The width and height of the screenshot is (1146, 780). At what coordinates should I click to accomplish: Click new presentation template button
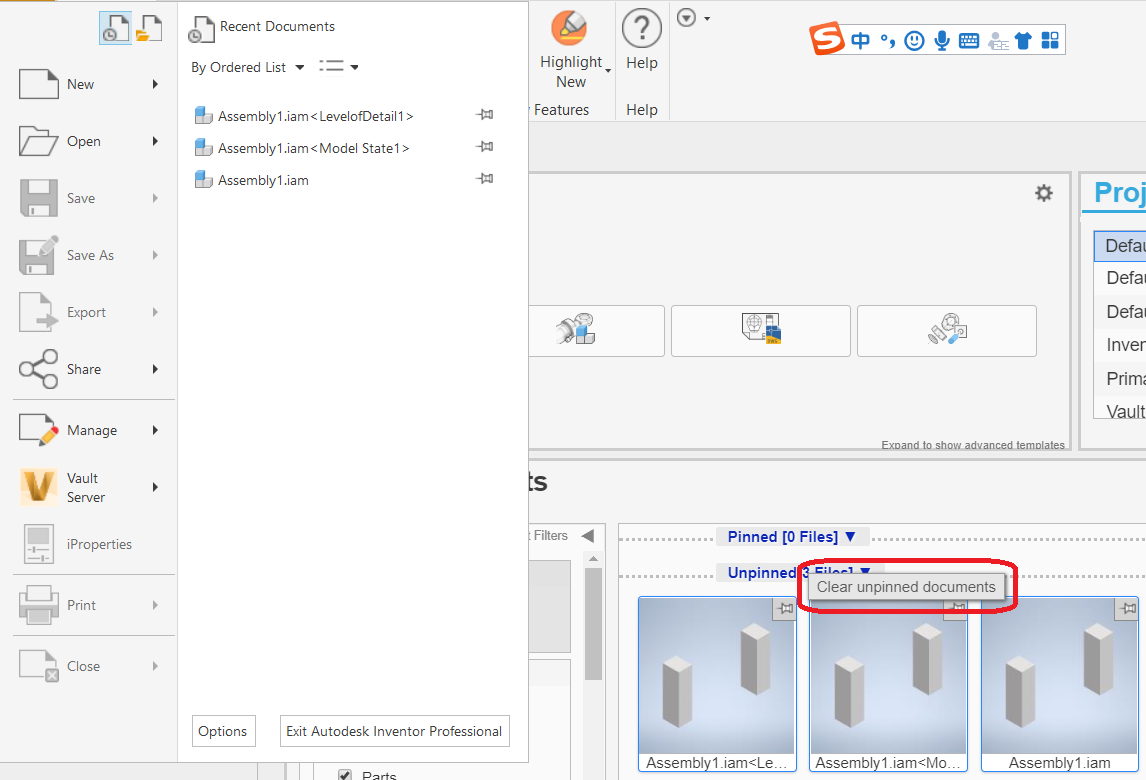click(x=946, y=330)
